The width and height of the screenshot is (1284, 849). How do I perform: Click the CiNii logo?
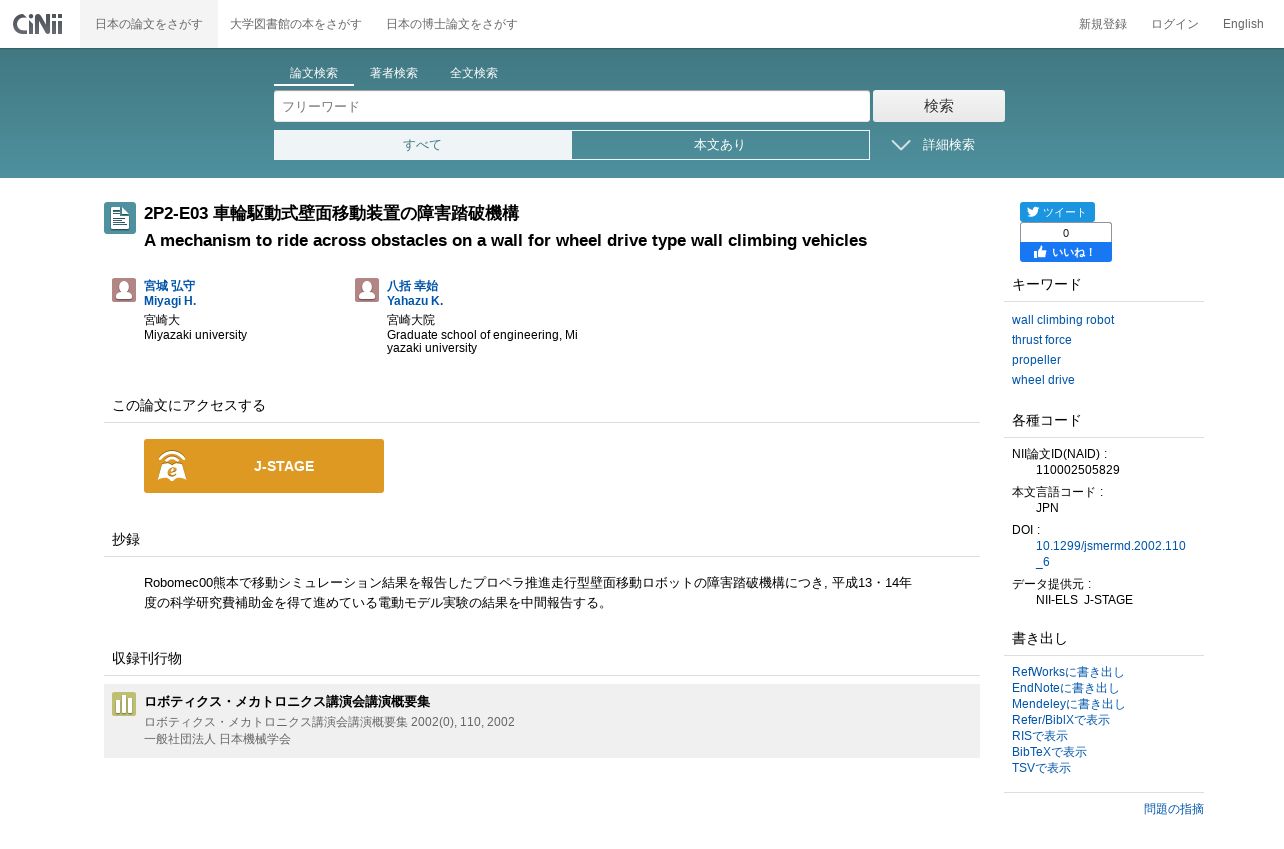tap(38, 24)
